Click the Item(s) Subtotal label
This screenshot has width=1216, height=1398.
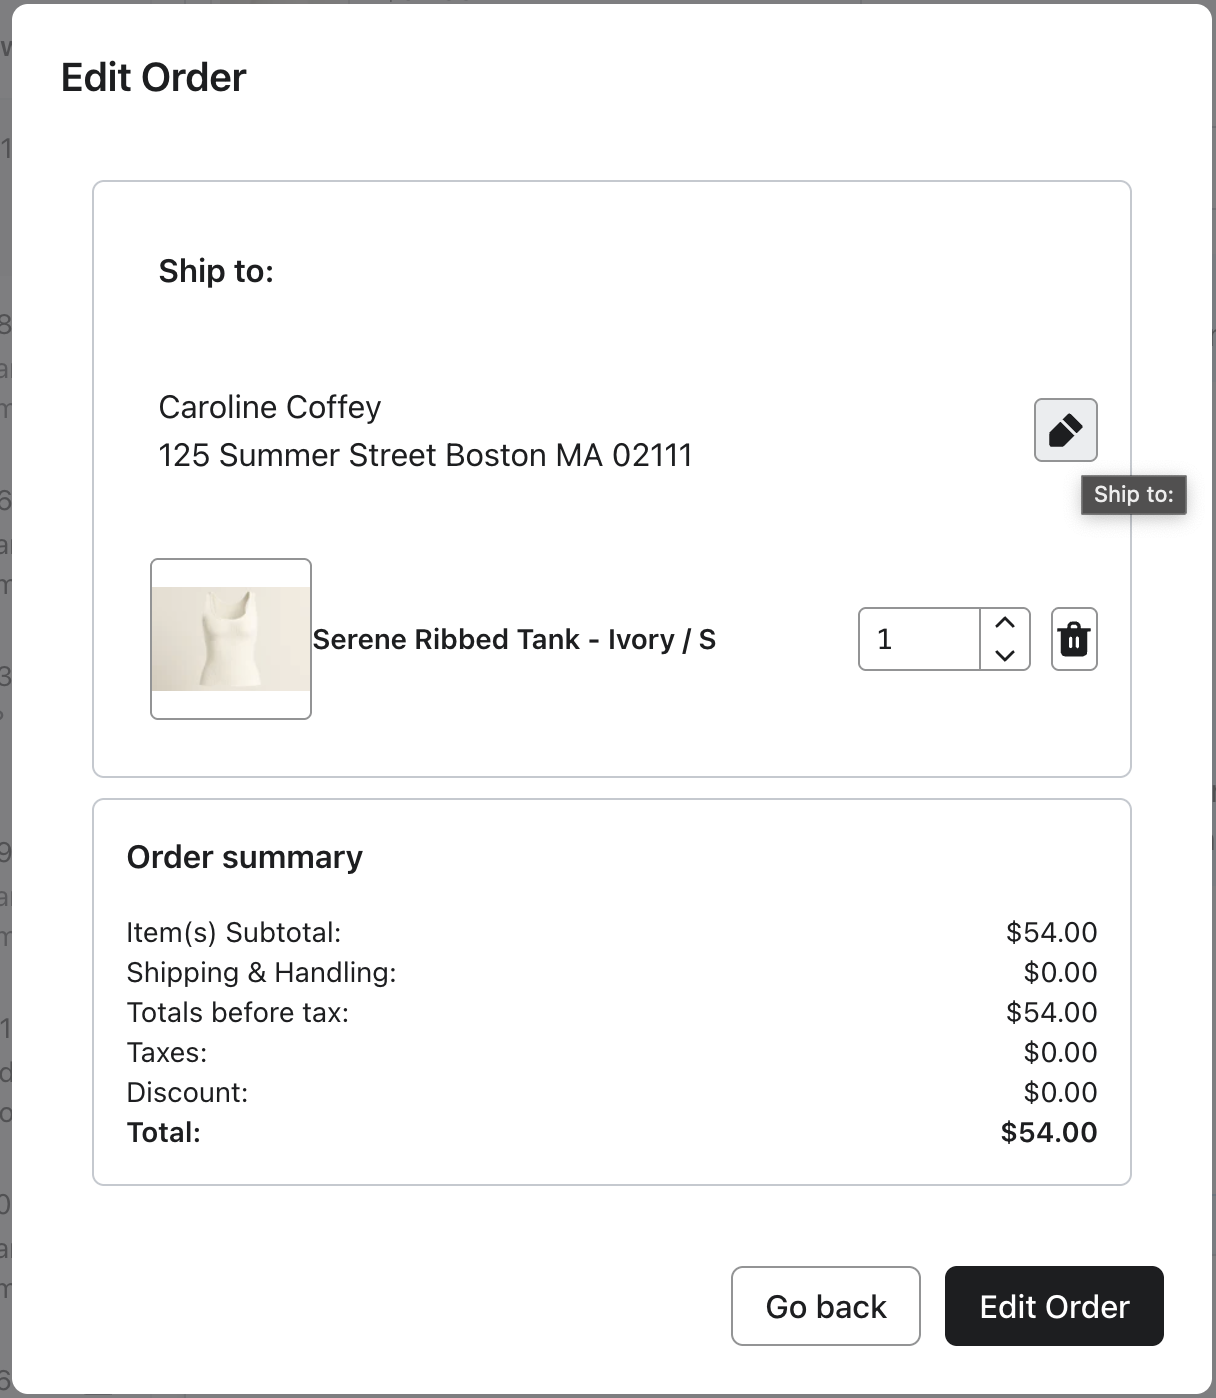coord(234,932)
